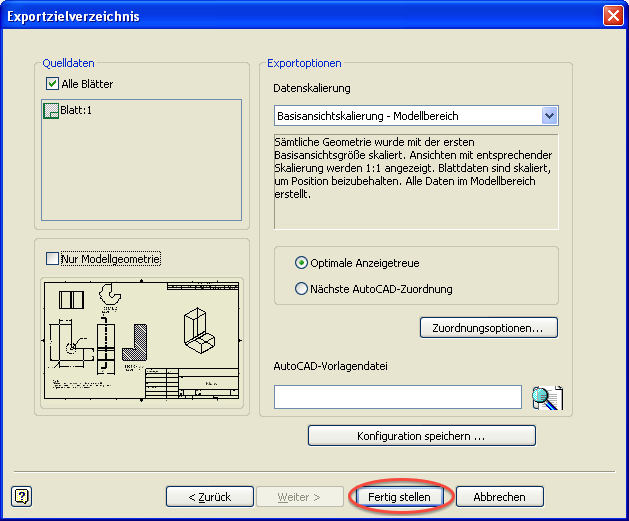Click the scaling description text box

(x=415, y=180)
